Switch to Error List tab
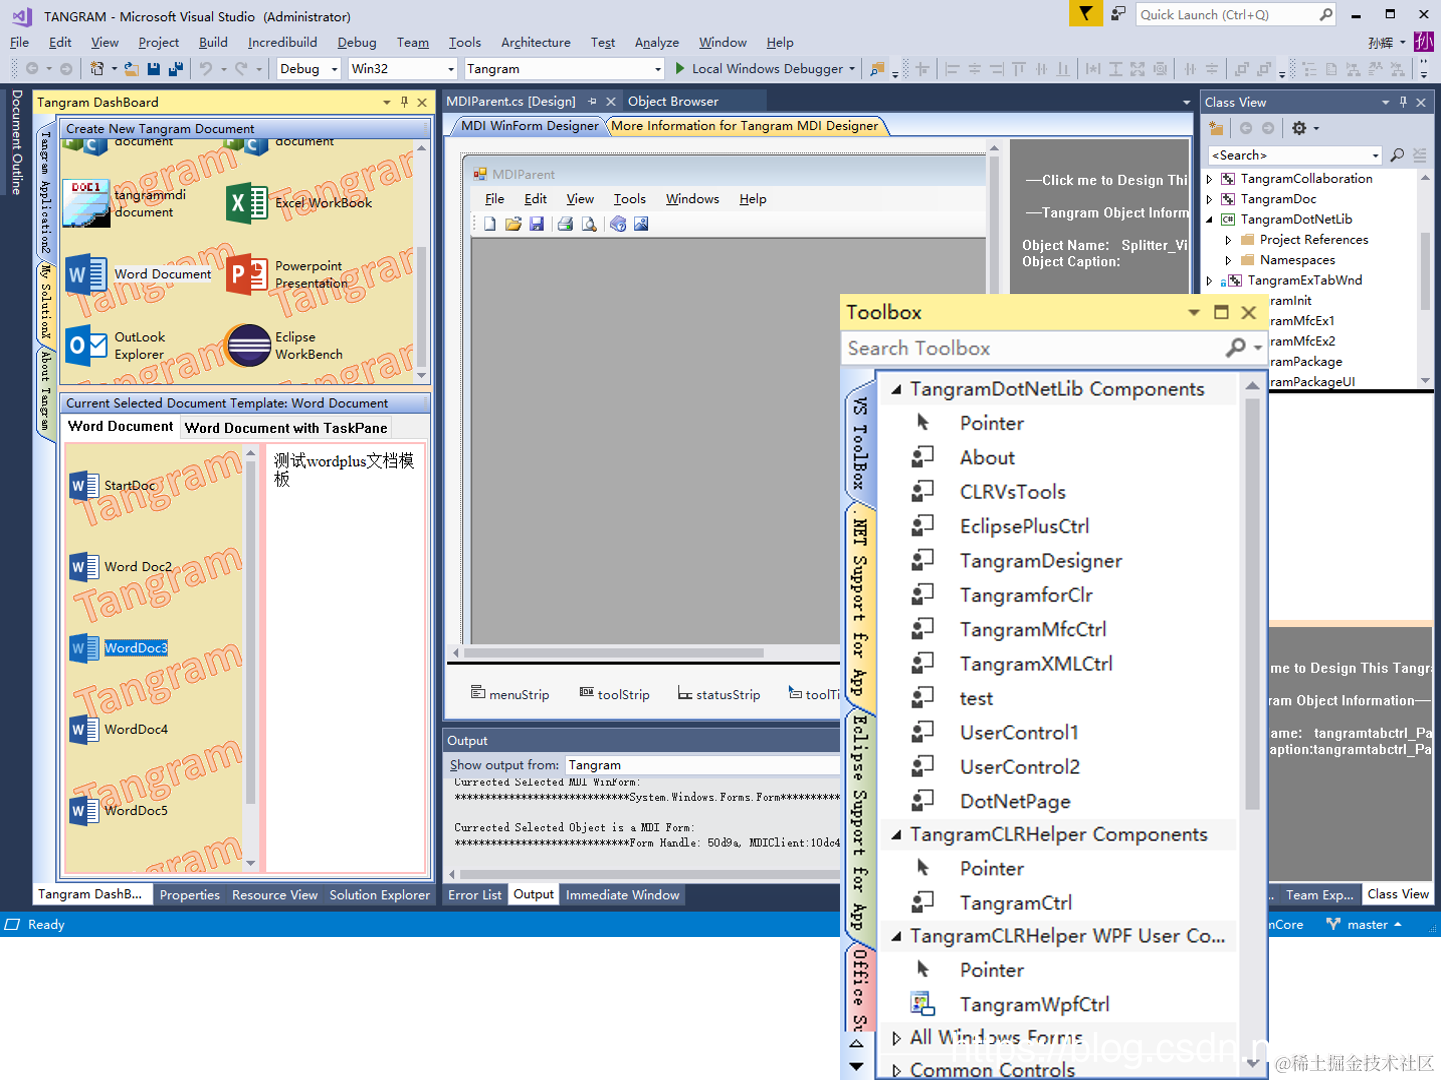The width and height of the screenshot is (1441, 1080). pyautogui.click(x=475, y=895)
